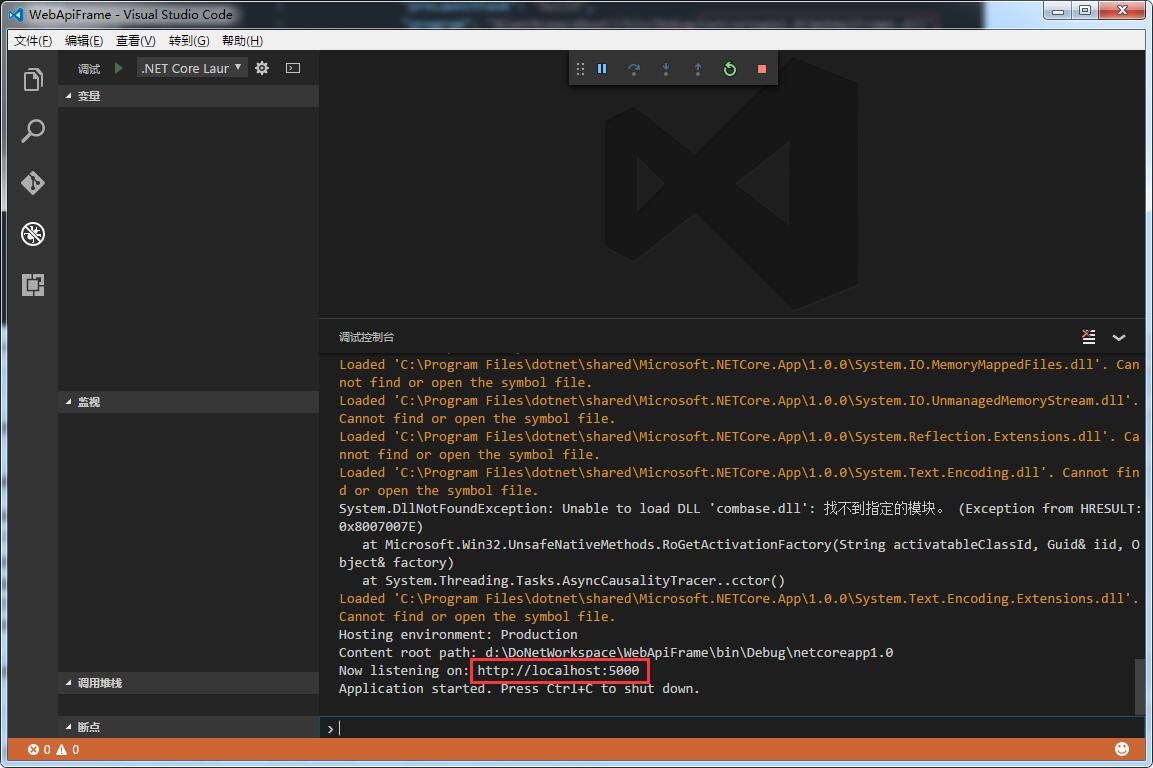
Task: Collapse the 调用堆栈 (Call Stack) section
Action: [188, 683]
